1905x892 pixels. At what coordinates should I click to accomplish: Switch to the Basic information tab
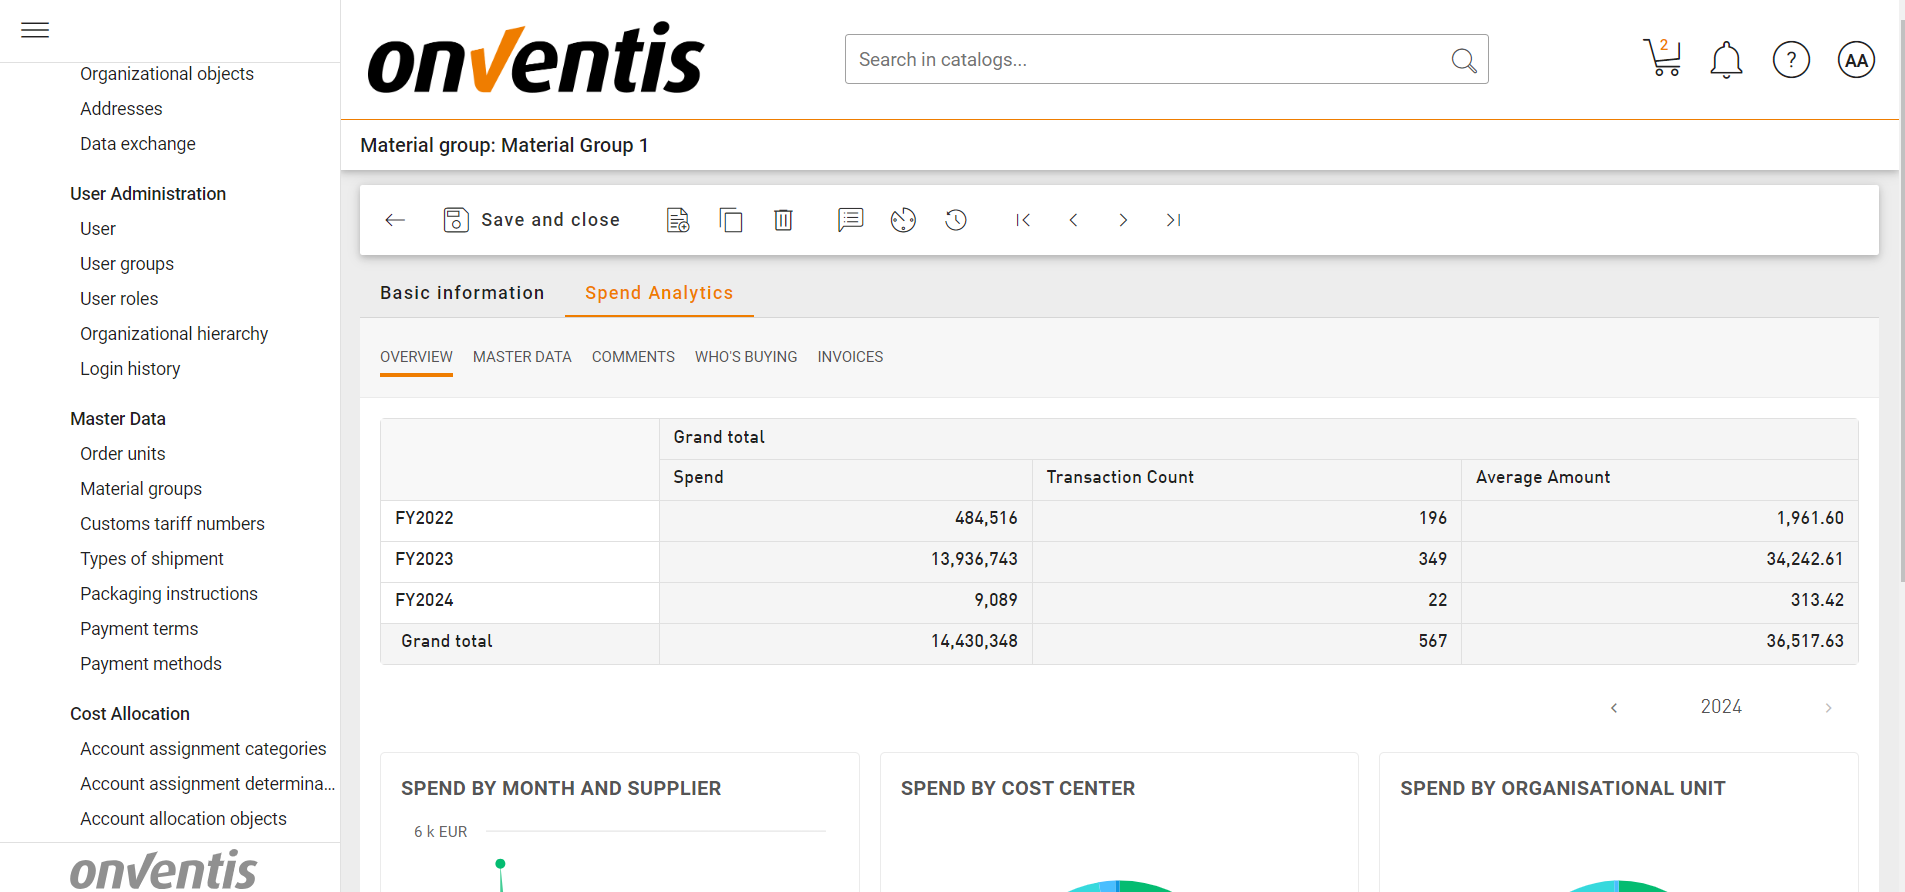462,293
